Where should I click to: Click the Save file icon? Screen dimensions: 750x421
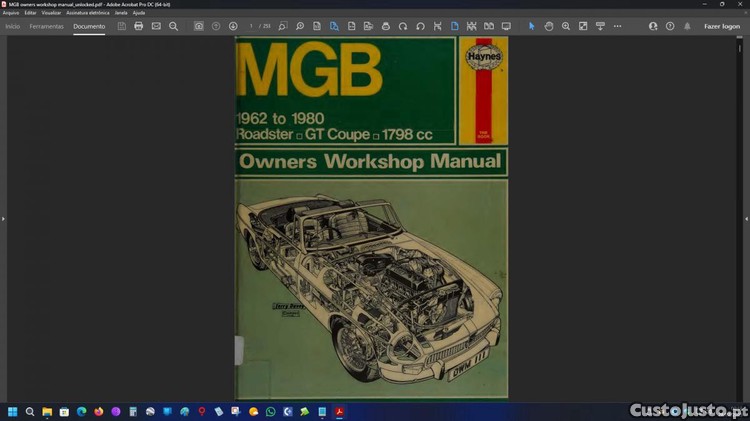(x=122, y=26)
